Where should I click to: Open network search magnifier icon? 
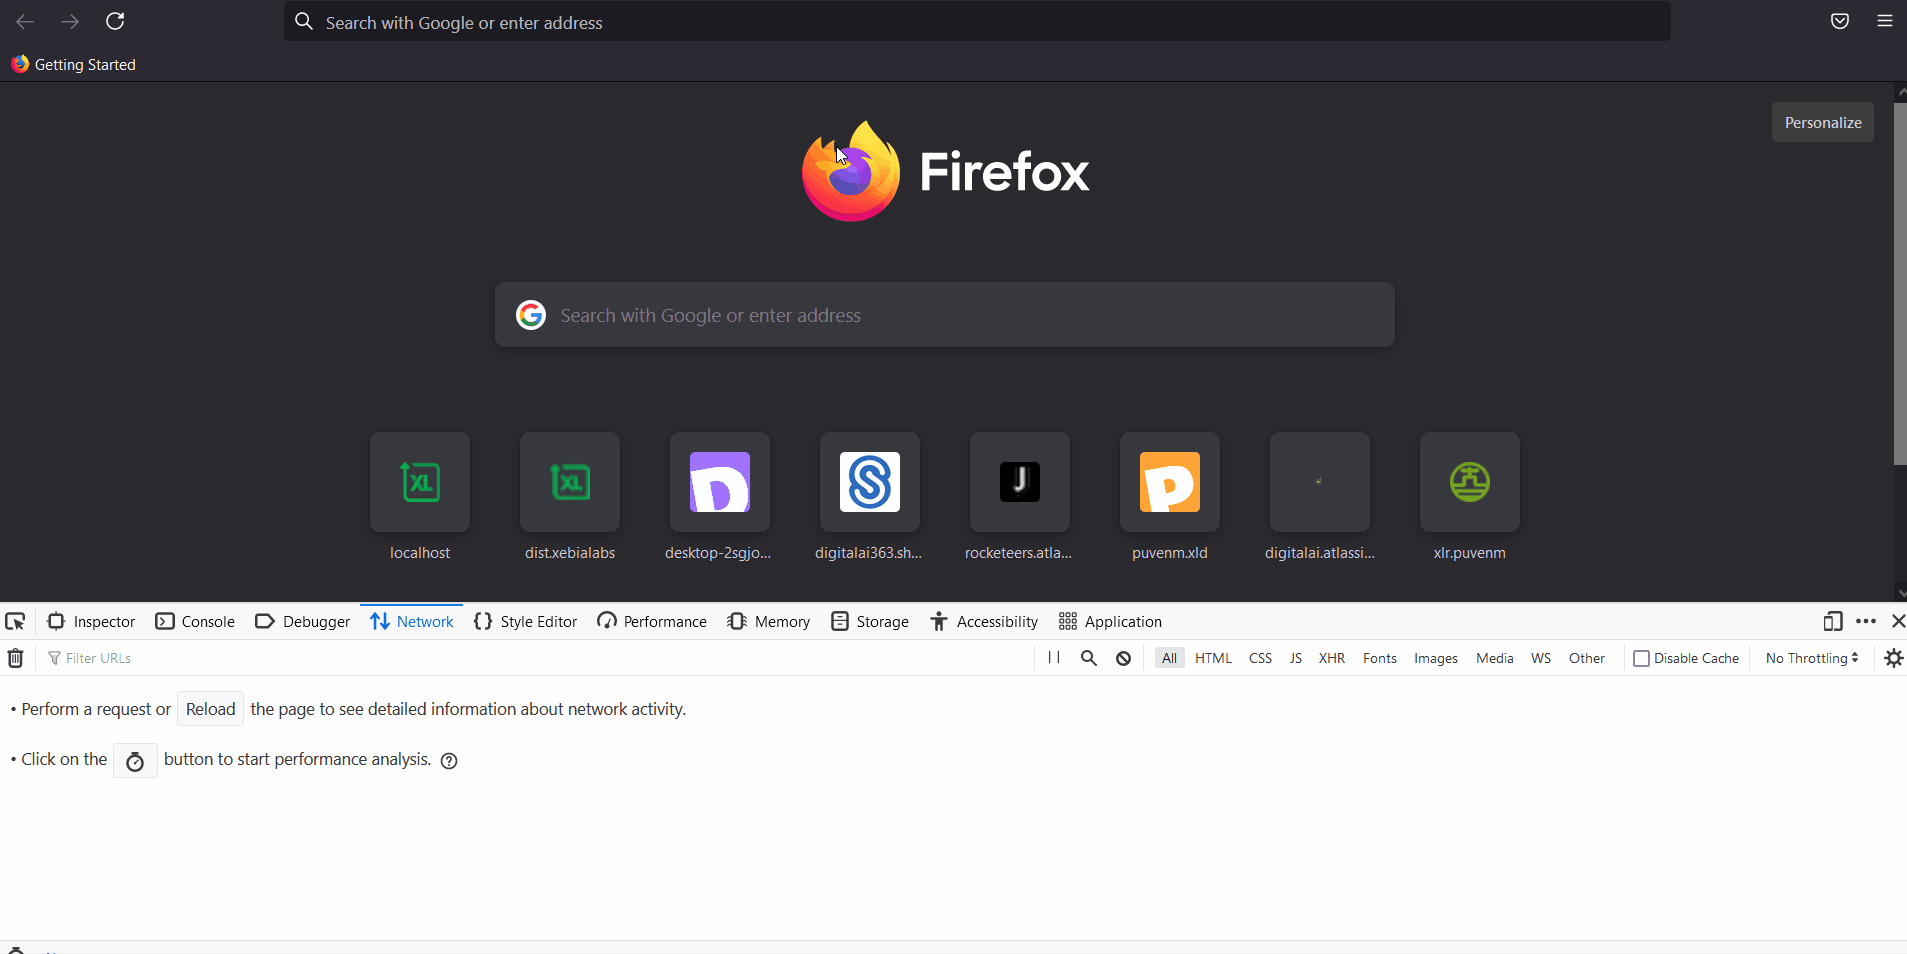[x=1089, y=658]
